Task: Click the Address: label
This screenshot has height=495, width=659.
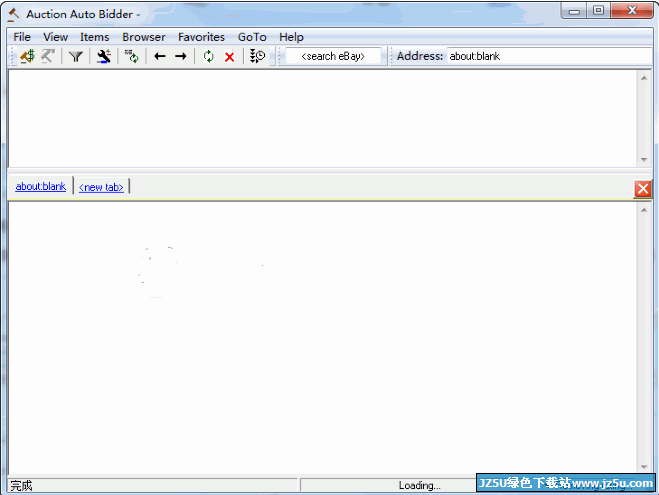Action: (419, 56)
